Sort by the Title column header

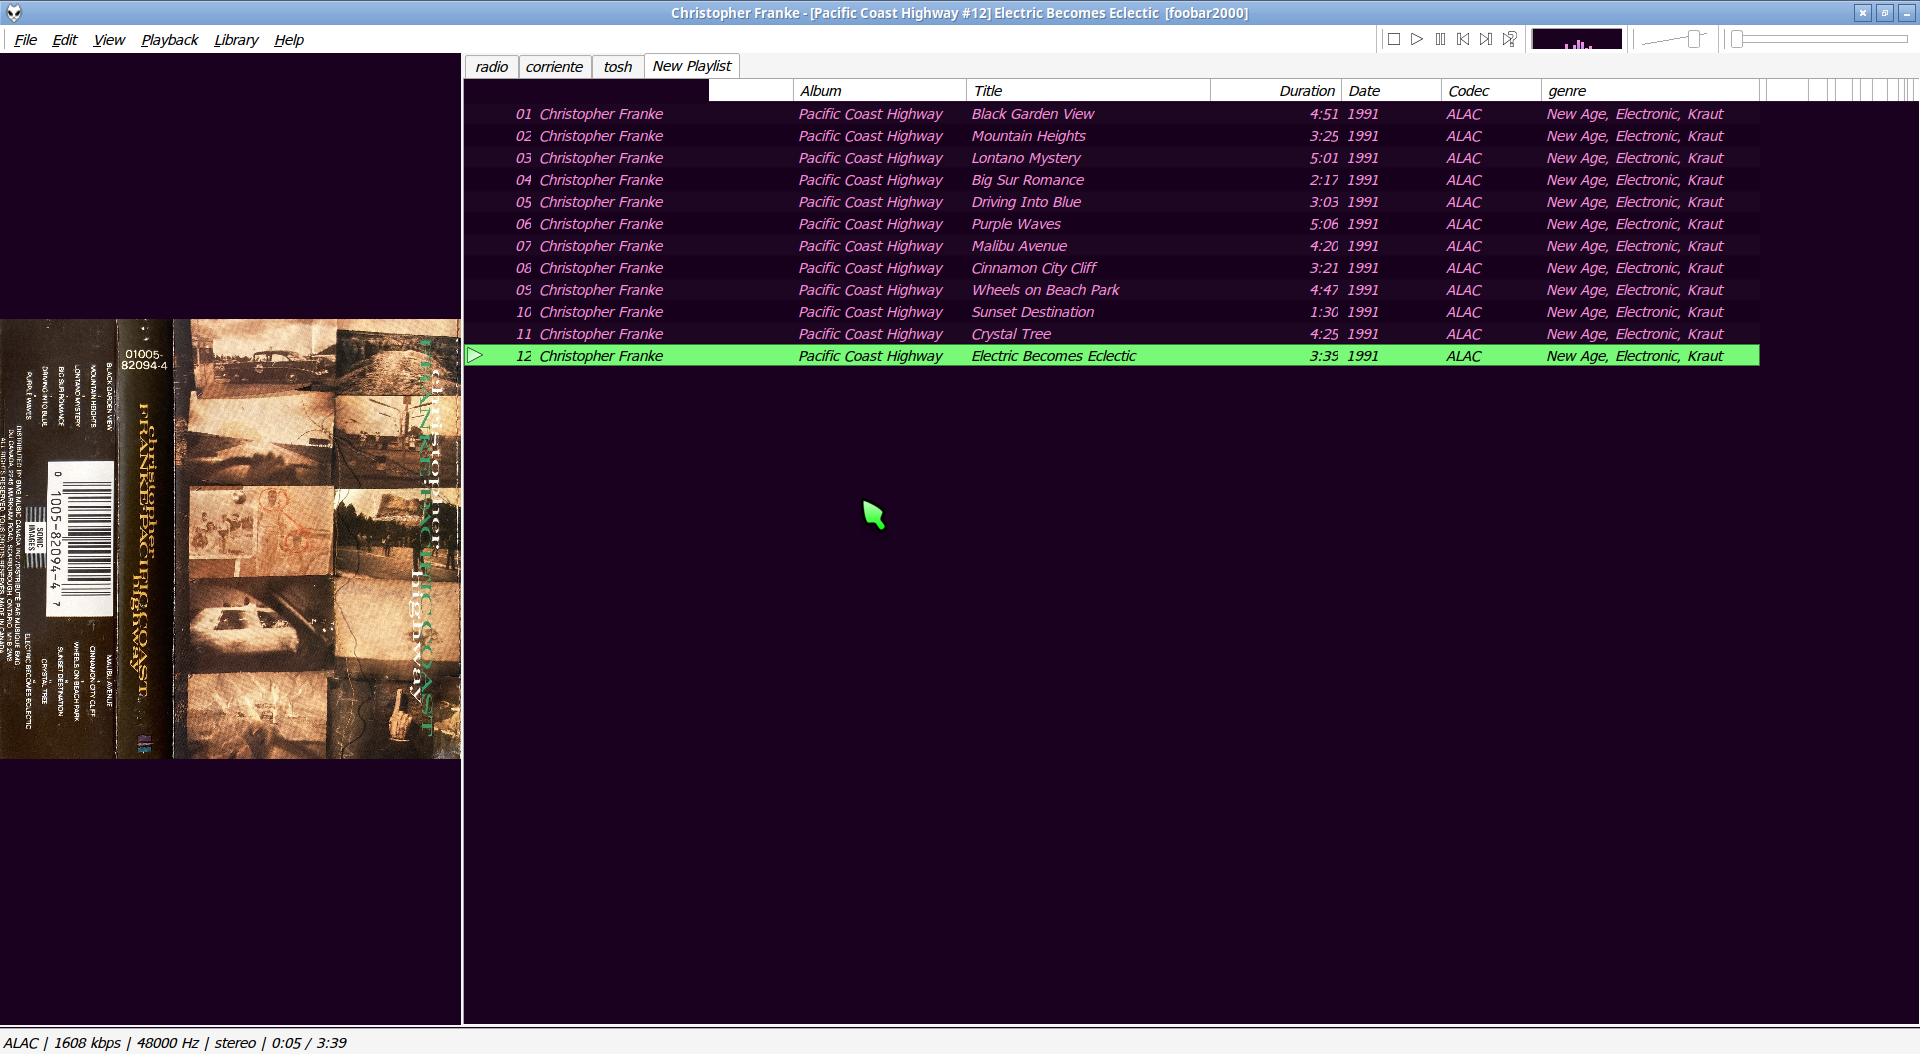[1088, 91]
